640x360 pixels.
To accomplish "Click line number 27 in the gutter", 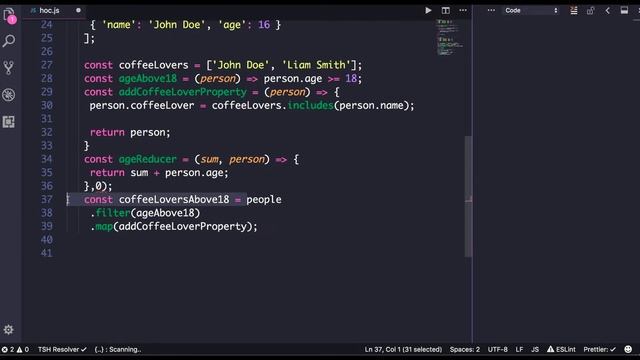I will [x=47, y=65].
